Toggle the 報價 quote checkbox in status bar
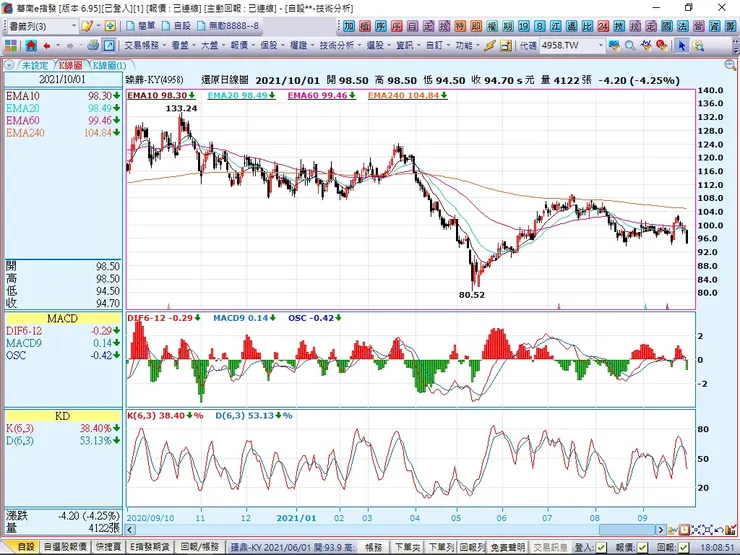This screenshot has height=555, width=740. coord(642,547)
